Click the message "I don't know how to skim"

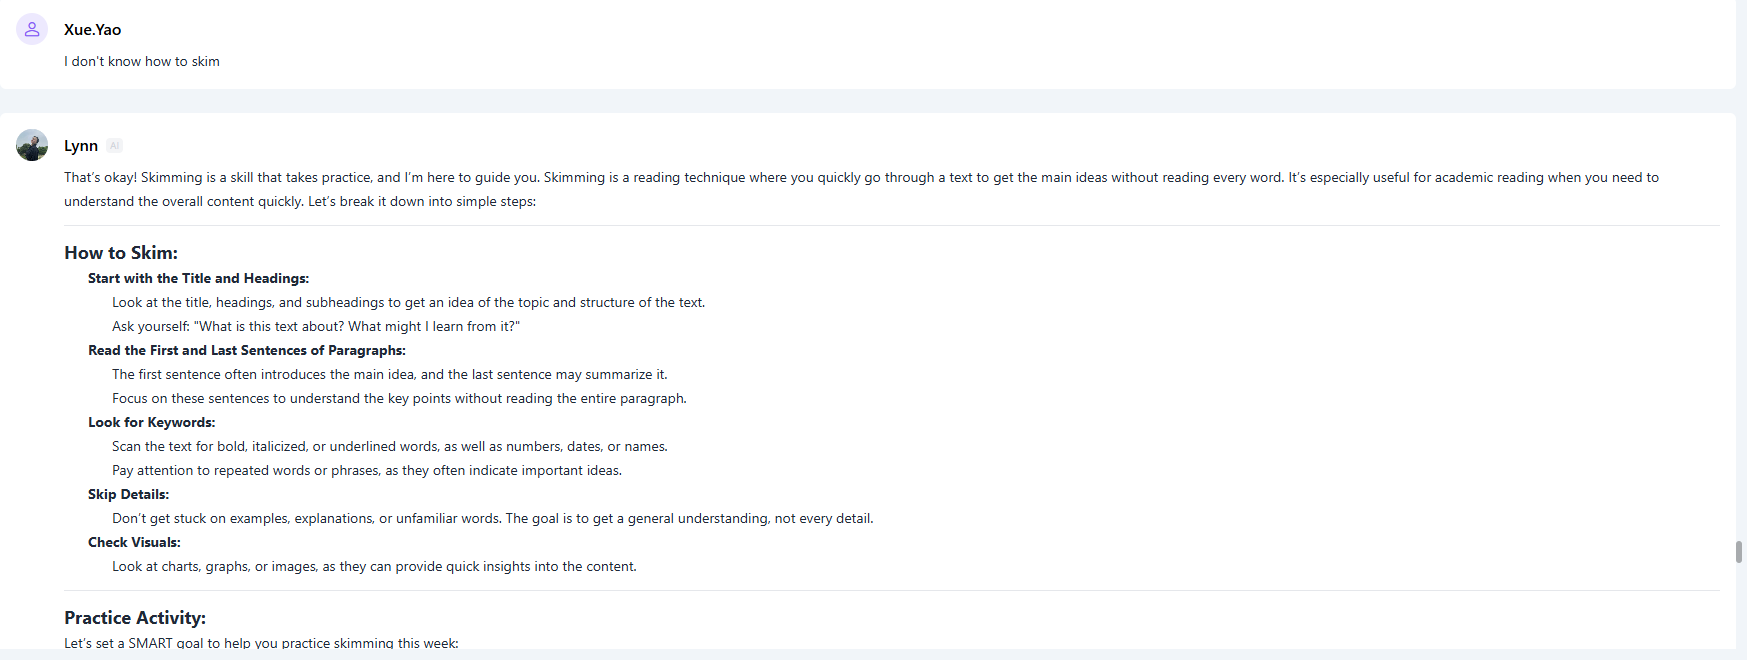click(x=142, y=61)
